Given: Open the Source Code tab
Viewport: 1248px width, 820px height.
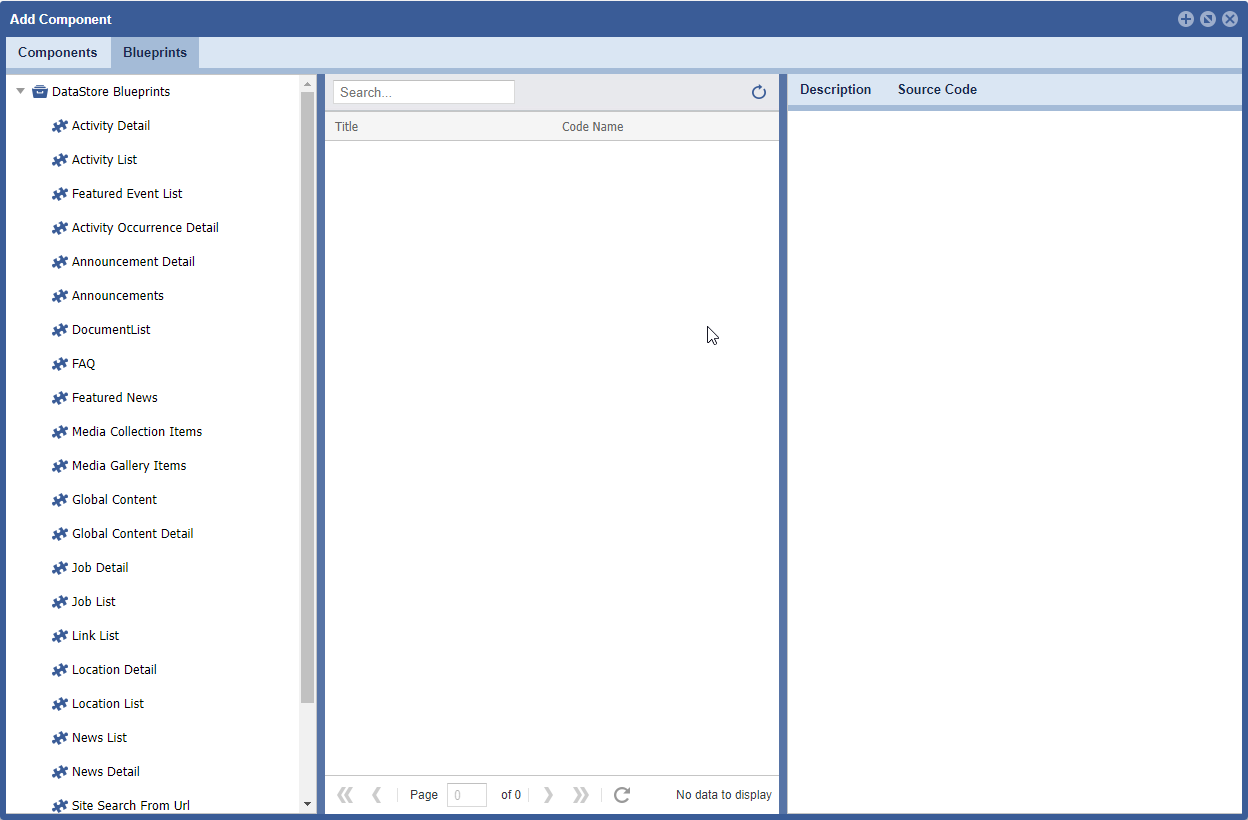Looking at the screenshot, I should pos(937,89).
